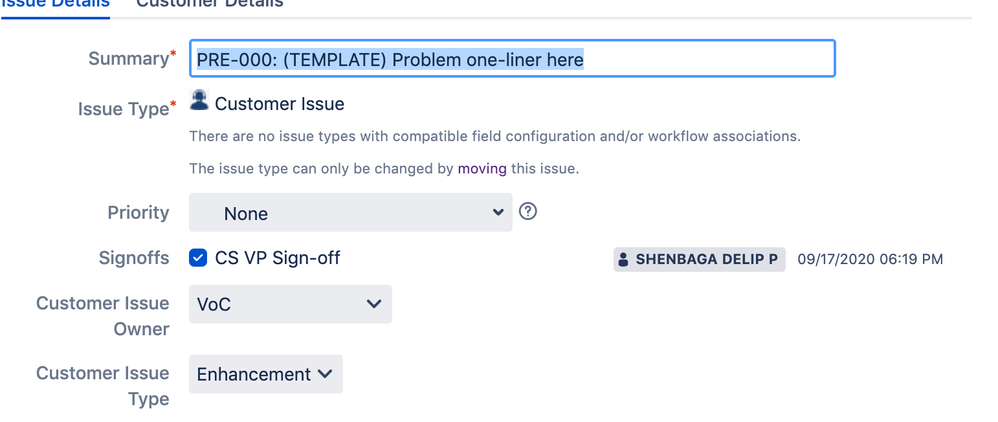Click the user icon beside SHENBAGA DELIP P
The width and height of the screenshot is (998, 422).
pos(624,260)
